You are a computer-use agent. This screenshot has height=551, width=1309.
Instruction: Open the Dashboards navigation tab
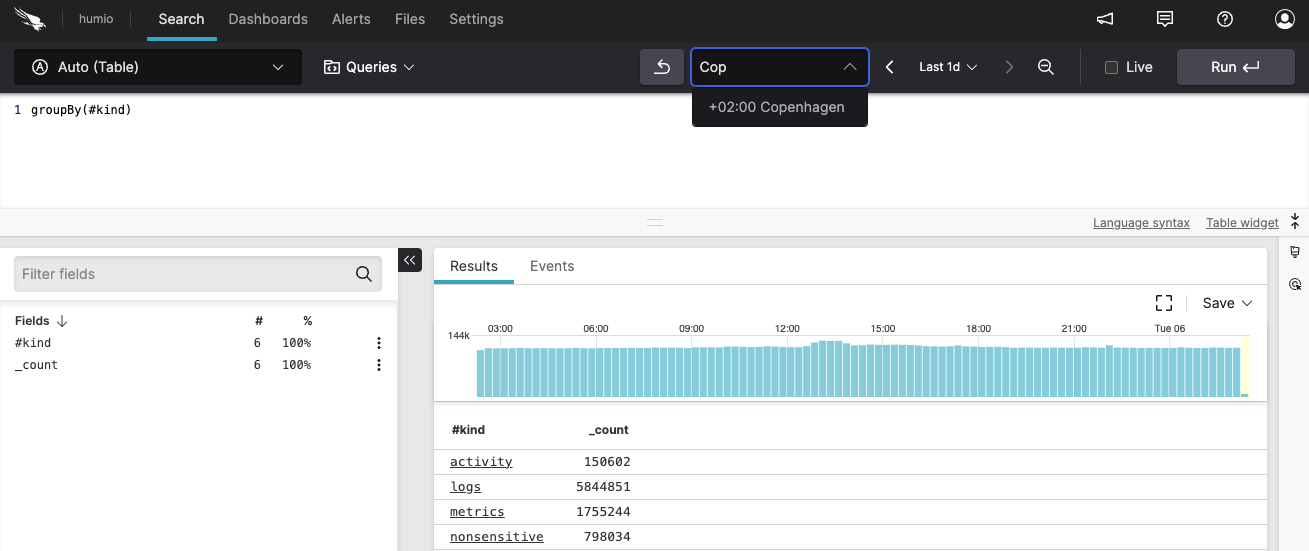tap(268, 19)
